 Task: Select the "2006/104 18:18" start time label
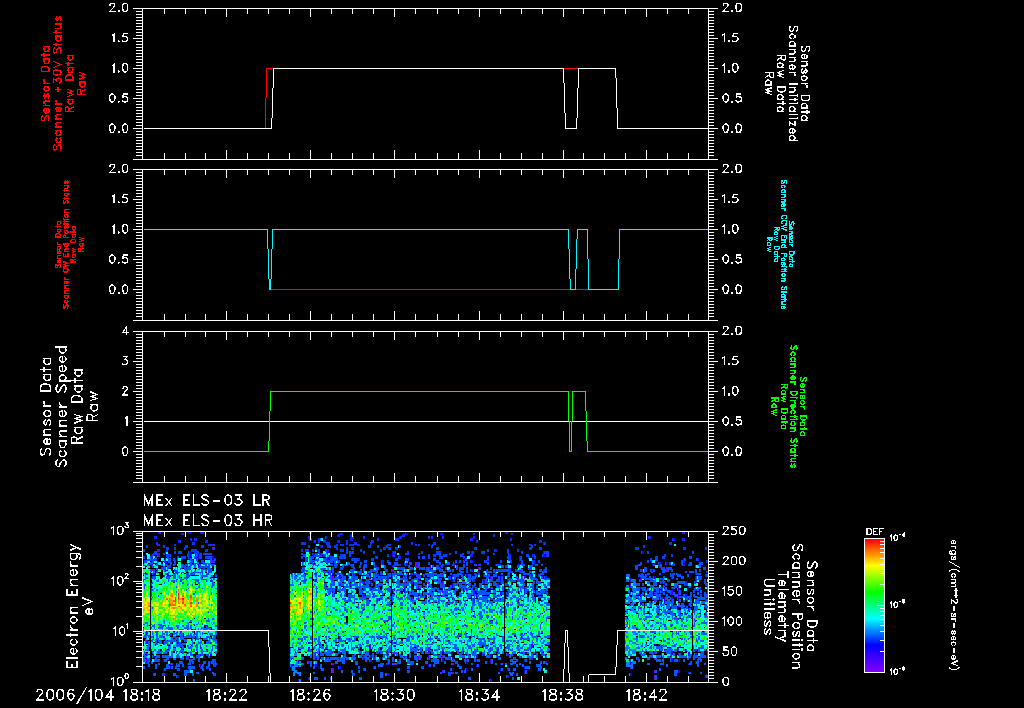point(99,695)
